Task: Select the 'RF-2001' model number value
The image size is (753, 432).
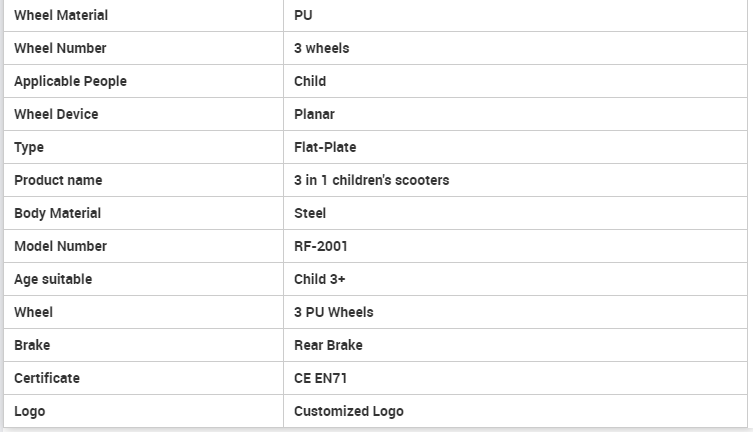Action: (x=320, y=246)
